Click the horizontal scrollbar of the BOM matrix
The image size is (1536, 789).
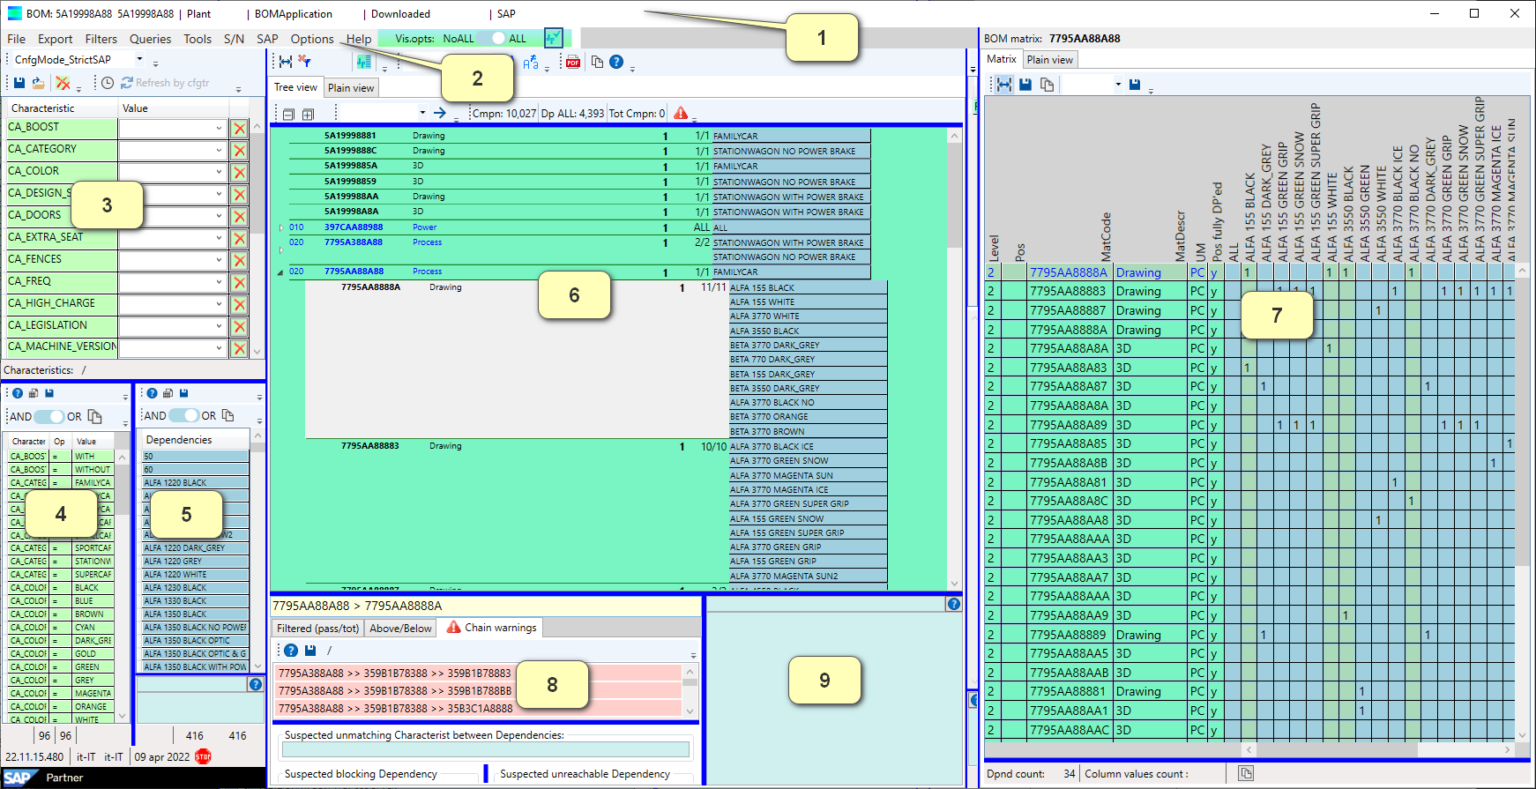1379,749
